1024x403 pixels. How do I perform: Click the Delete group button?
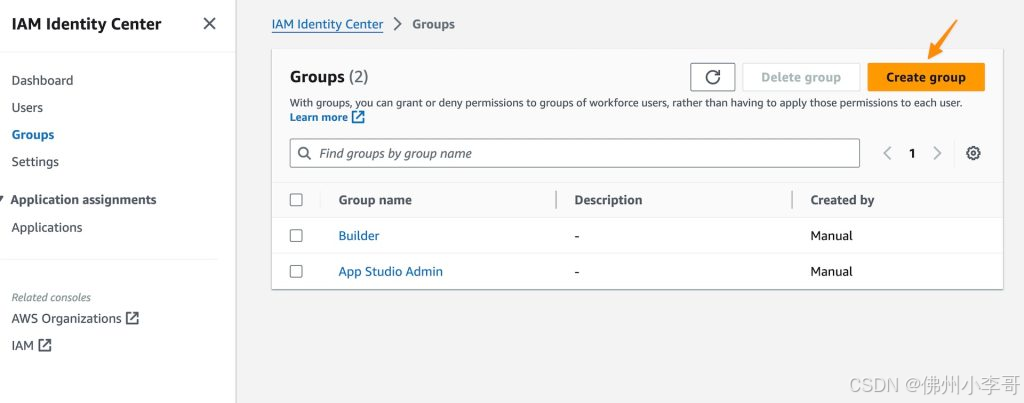801,77
